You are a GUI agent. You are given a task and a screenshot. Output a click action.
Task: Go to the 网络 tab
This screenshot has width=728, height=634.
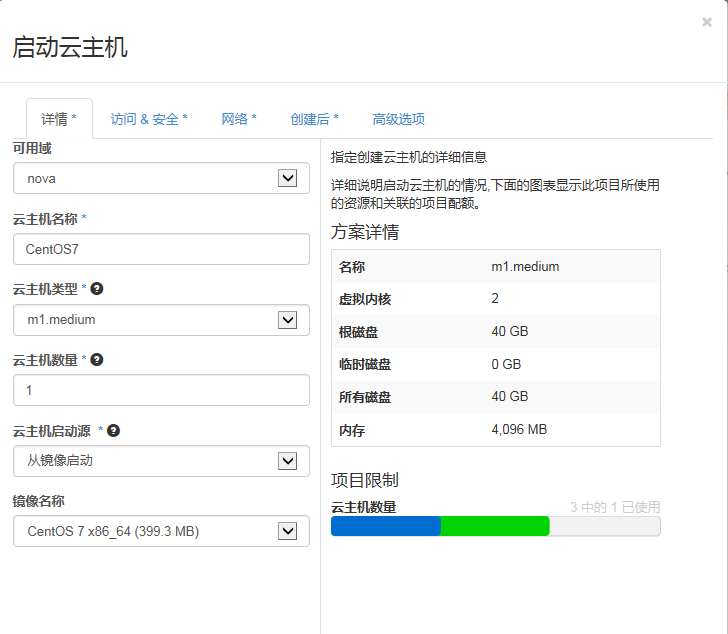(239, 119)
